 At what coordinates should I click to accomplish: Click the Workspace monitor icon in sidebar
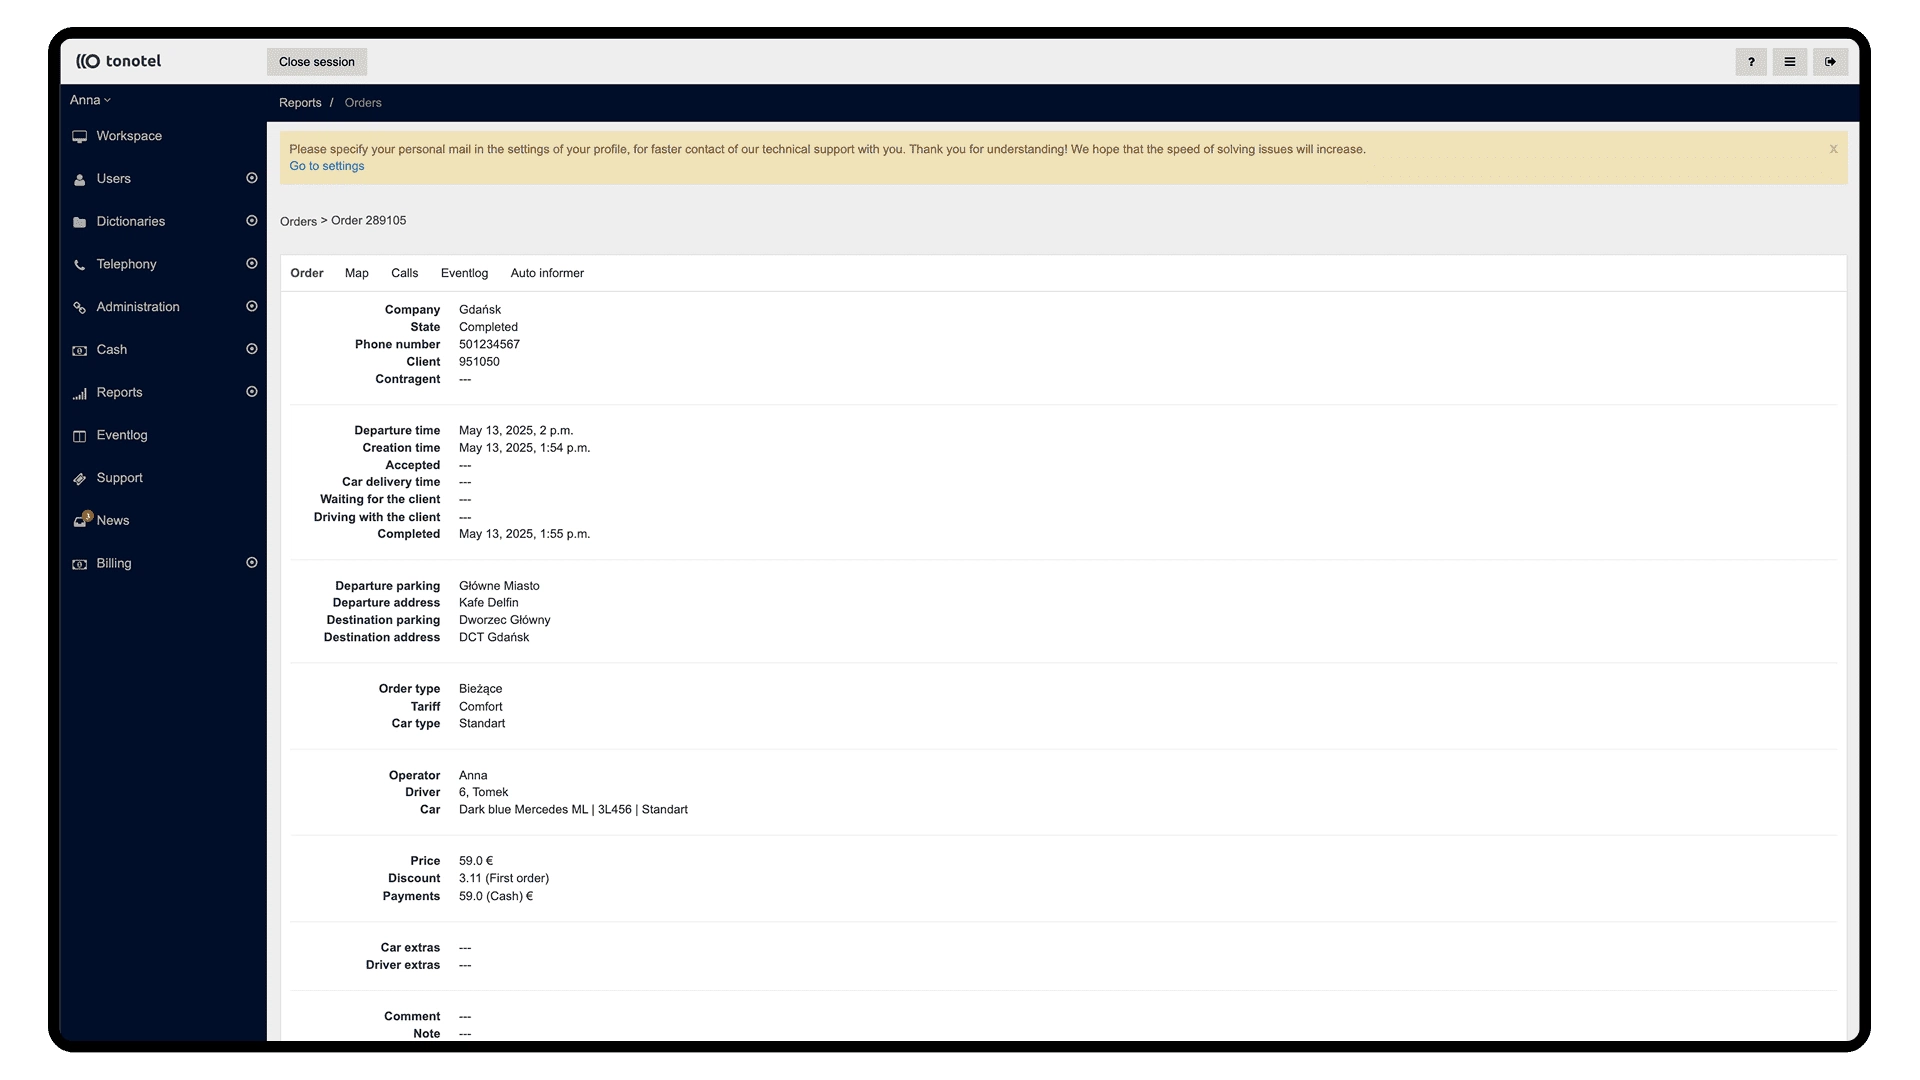point(80,137)
